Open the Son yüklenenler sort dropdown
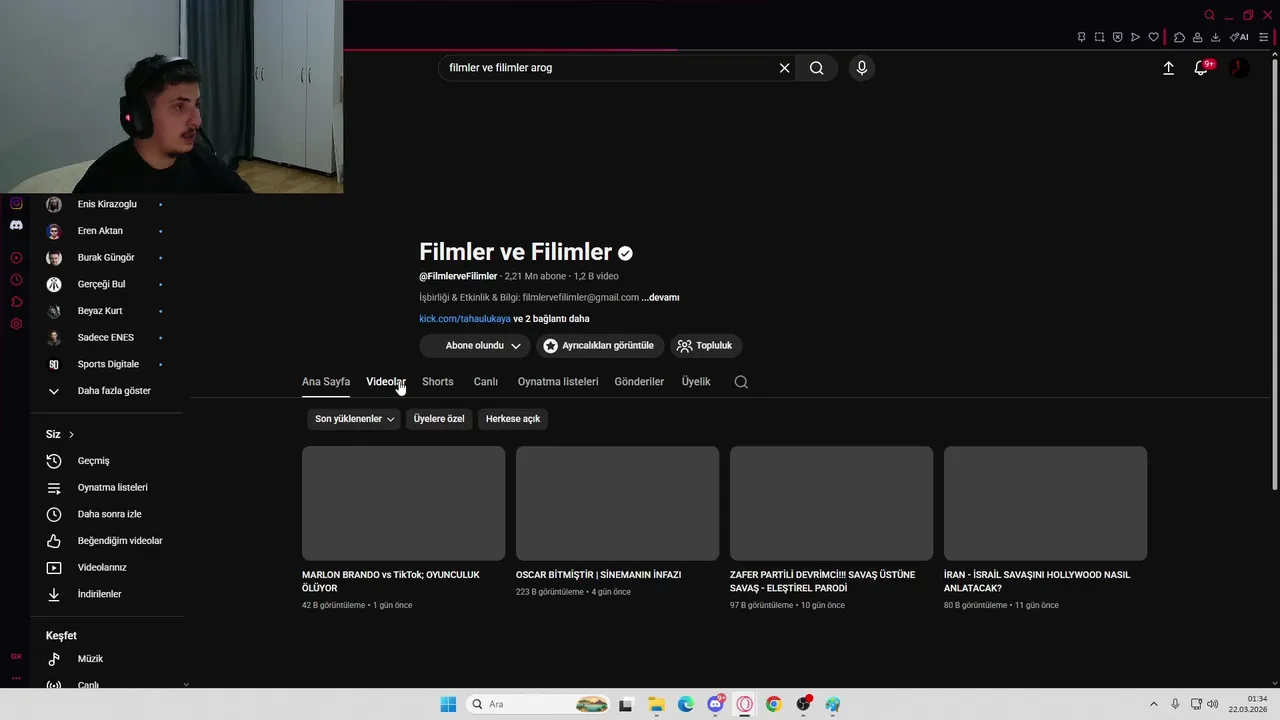Image resolution: width=1280 pixels, height=720 pixels. (x=354, y=419)
